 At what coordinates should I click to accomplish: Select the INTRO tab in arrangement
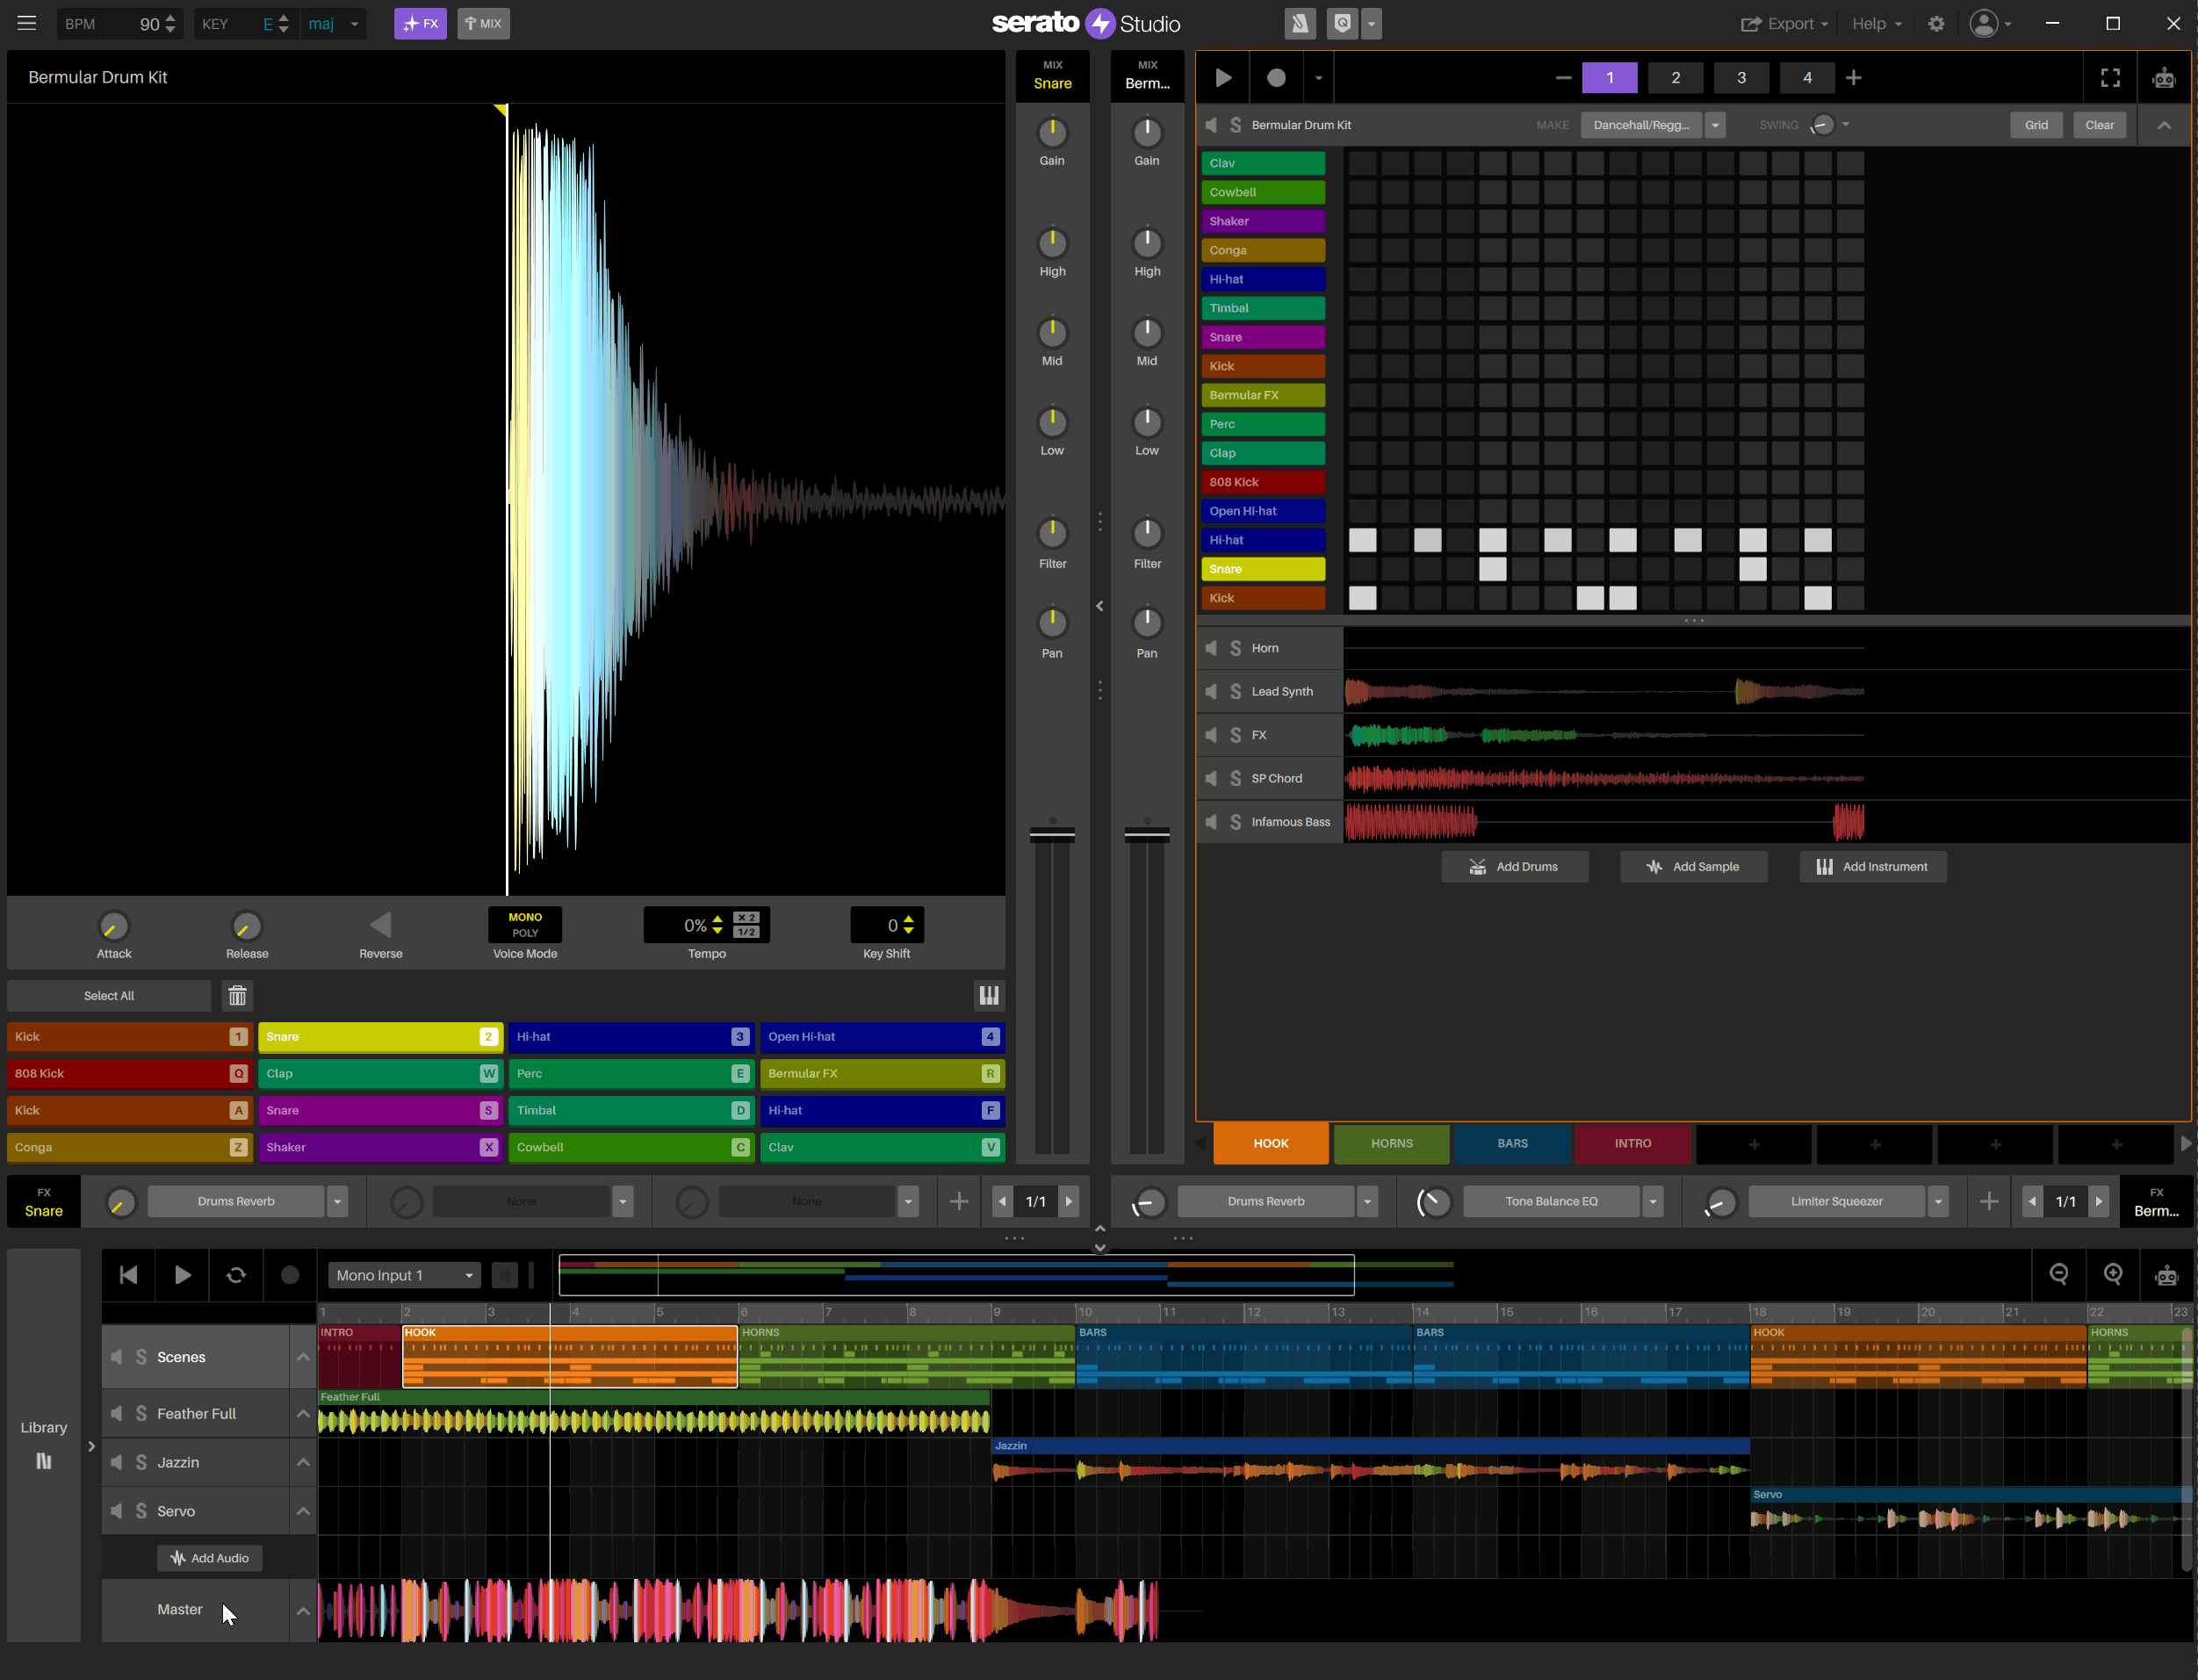[1632, 1143]
